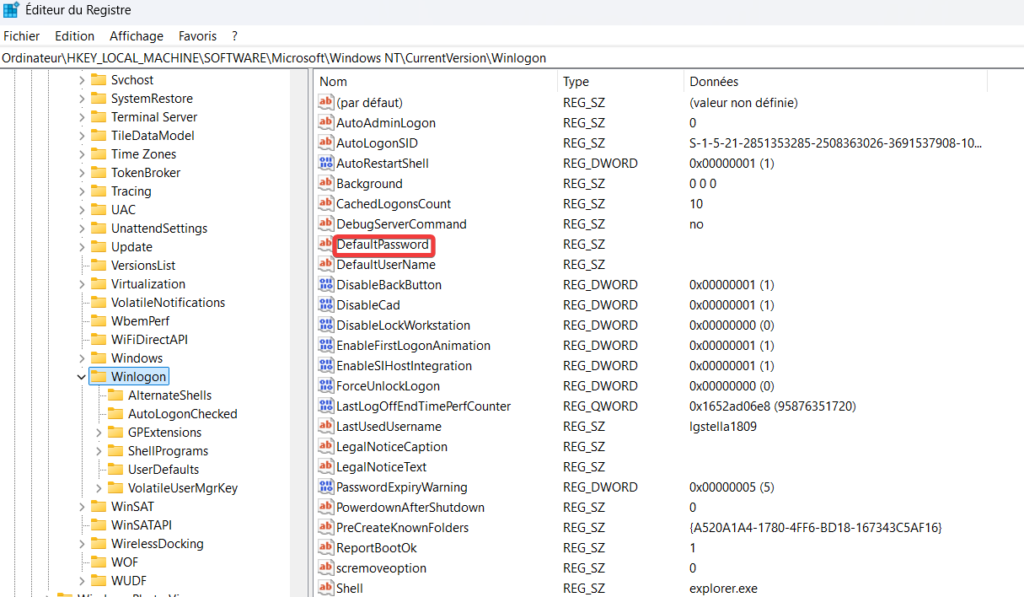
Task: Open the Fichier menu
Action: pyautogui.click(x=22, y=36)
